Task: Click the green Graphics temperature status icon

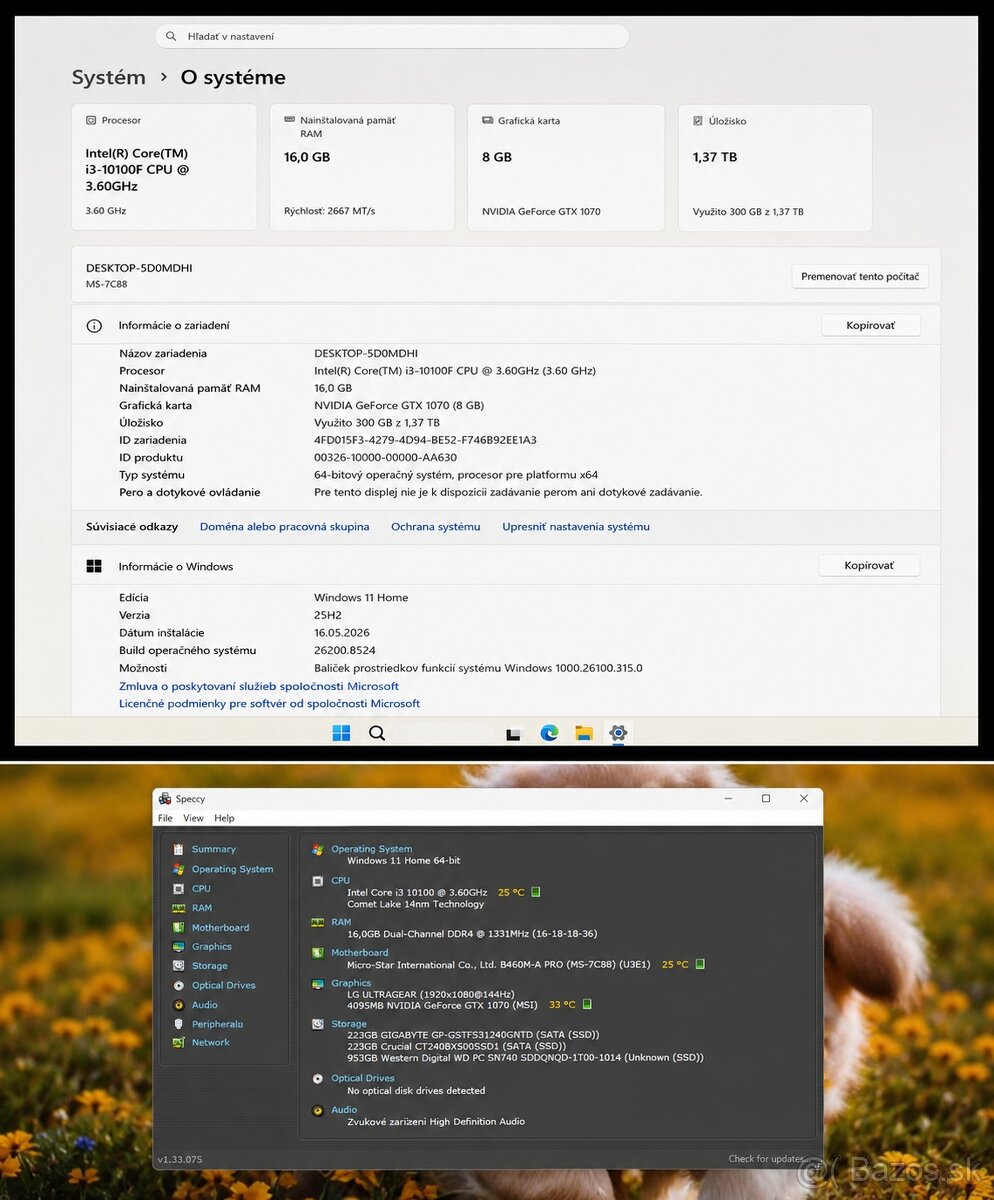Action: pyautogui.click(x=587, y=1004)
